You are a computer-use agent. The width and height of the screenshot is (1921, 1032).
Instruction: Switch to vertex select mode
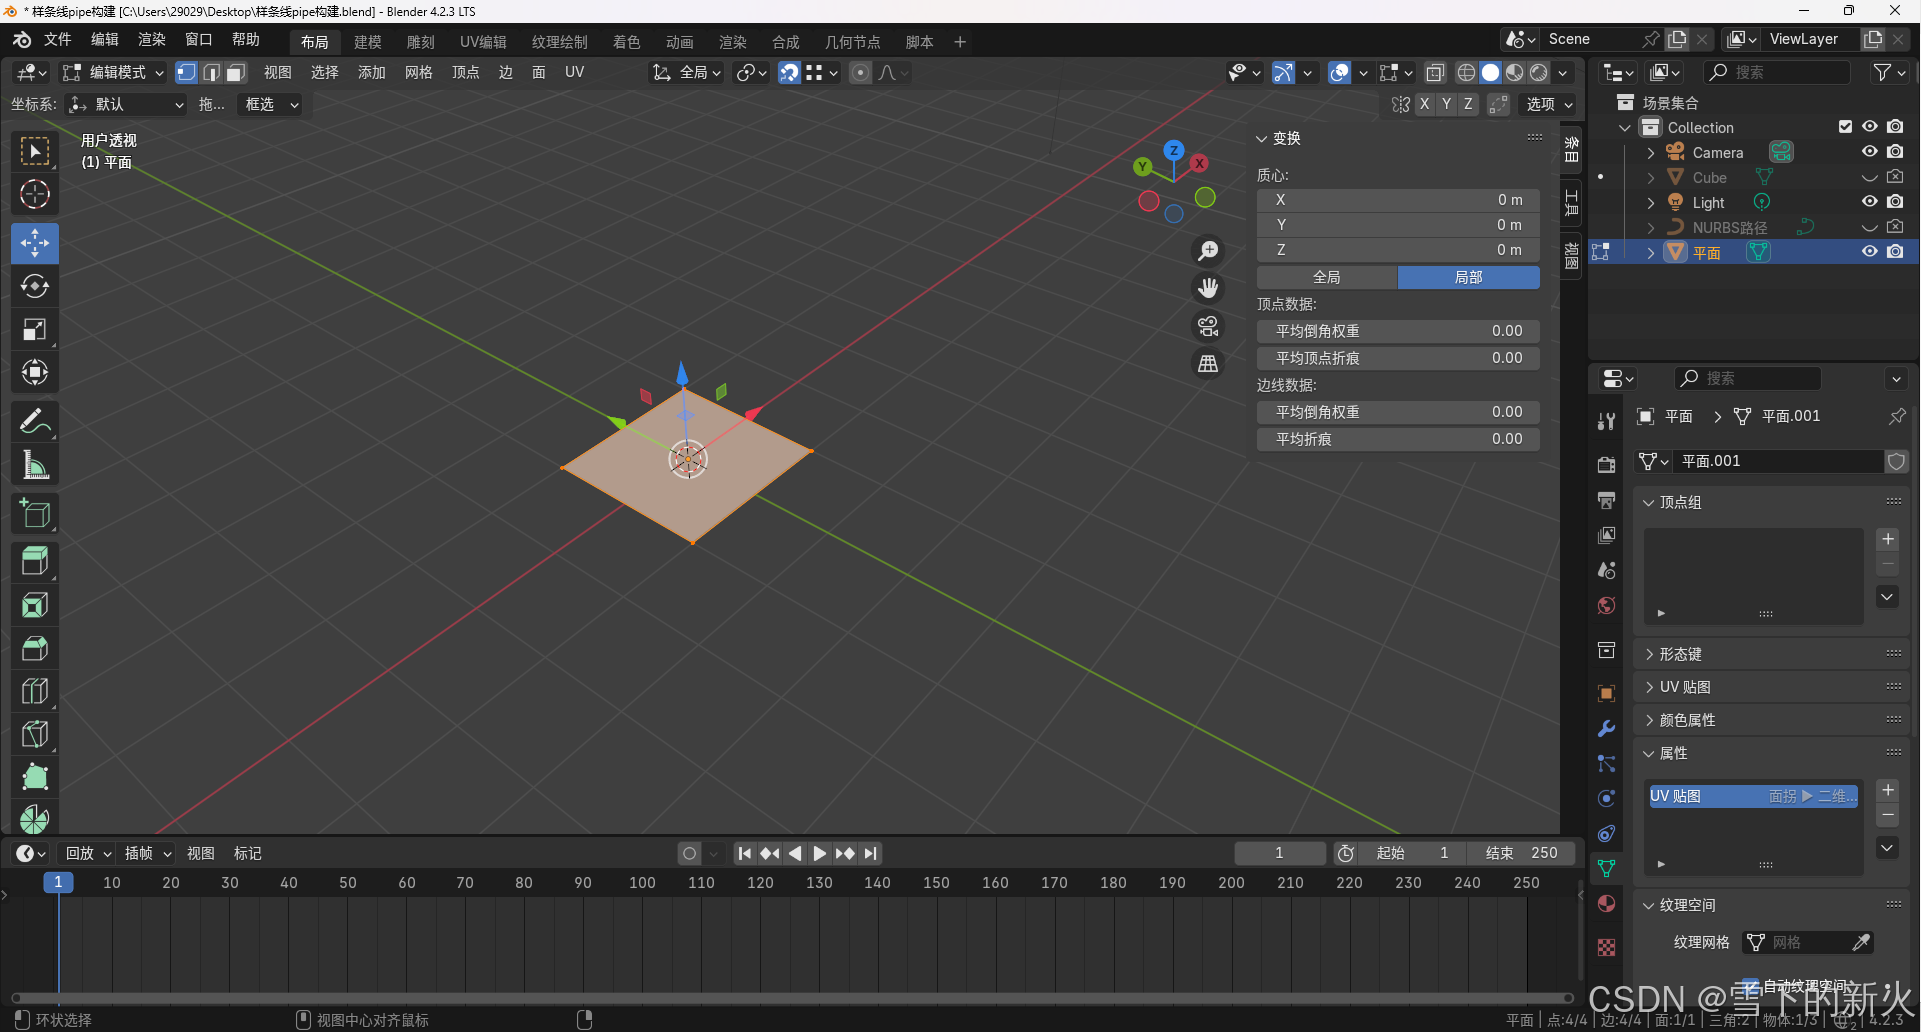186,72
